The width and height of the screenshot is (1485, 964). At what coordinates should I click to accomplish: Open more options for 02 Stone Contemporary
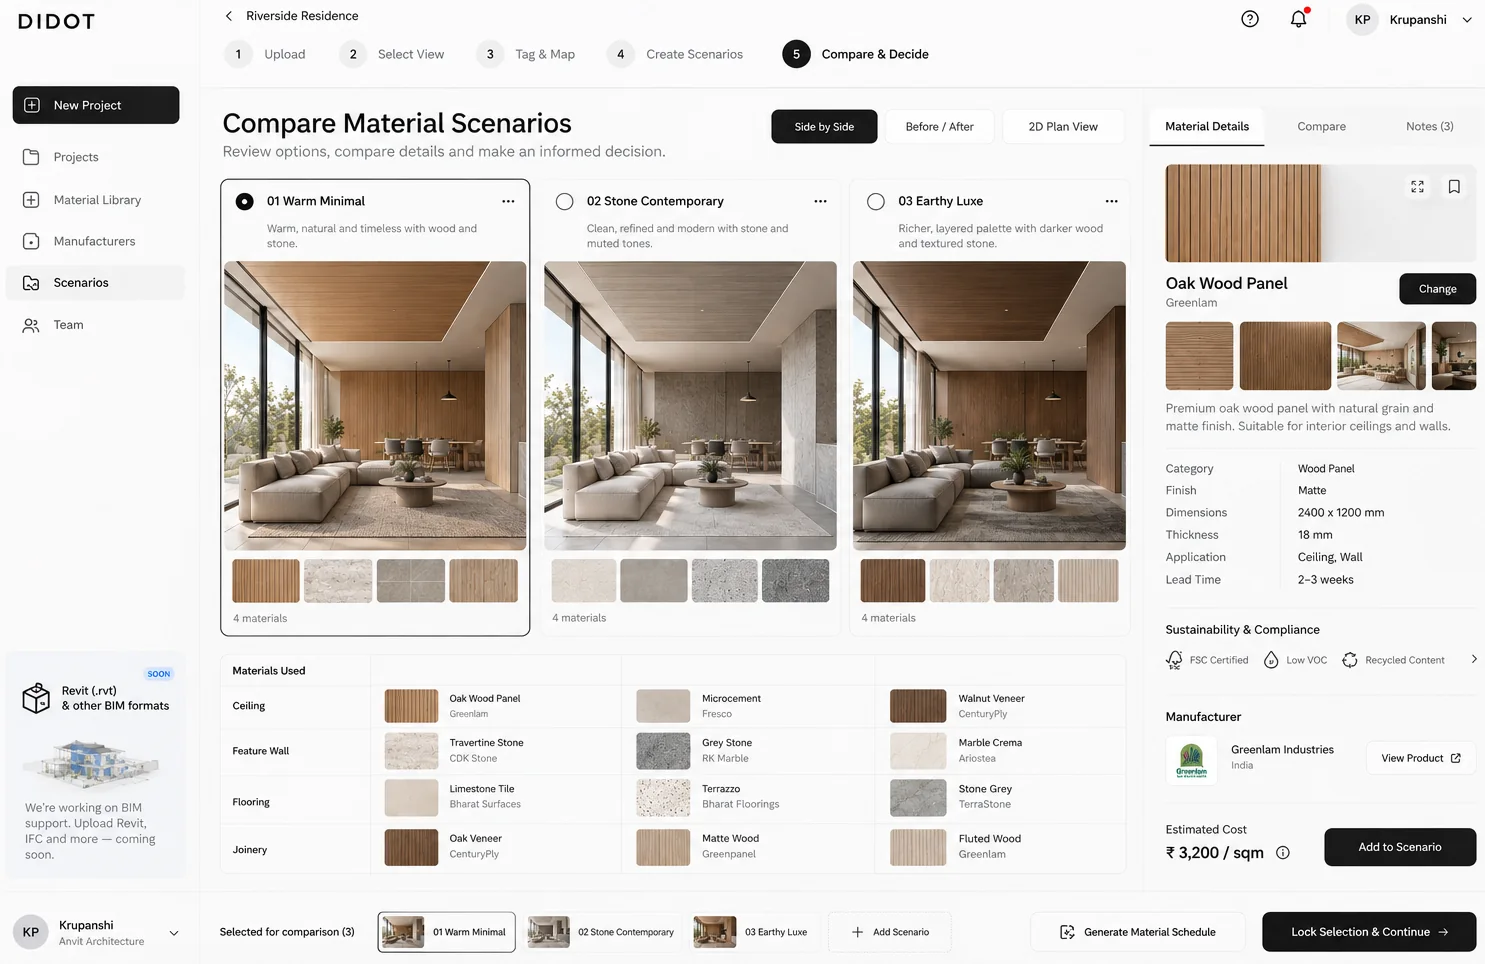820,201
